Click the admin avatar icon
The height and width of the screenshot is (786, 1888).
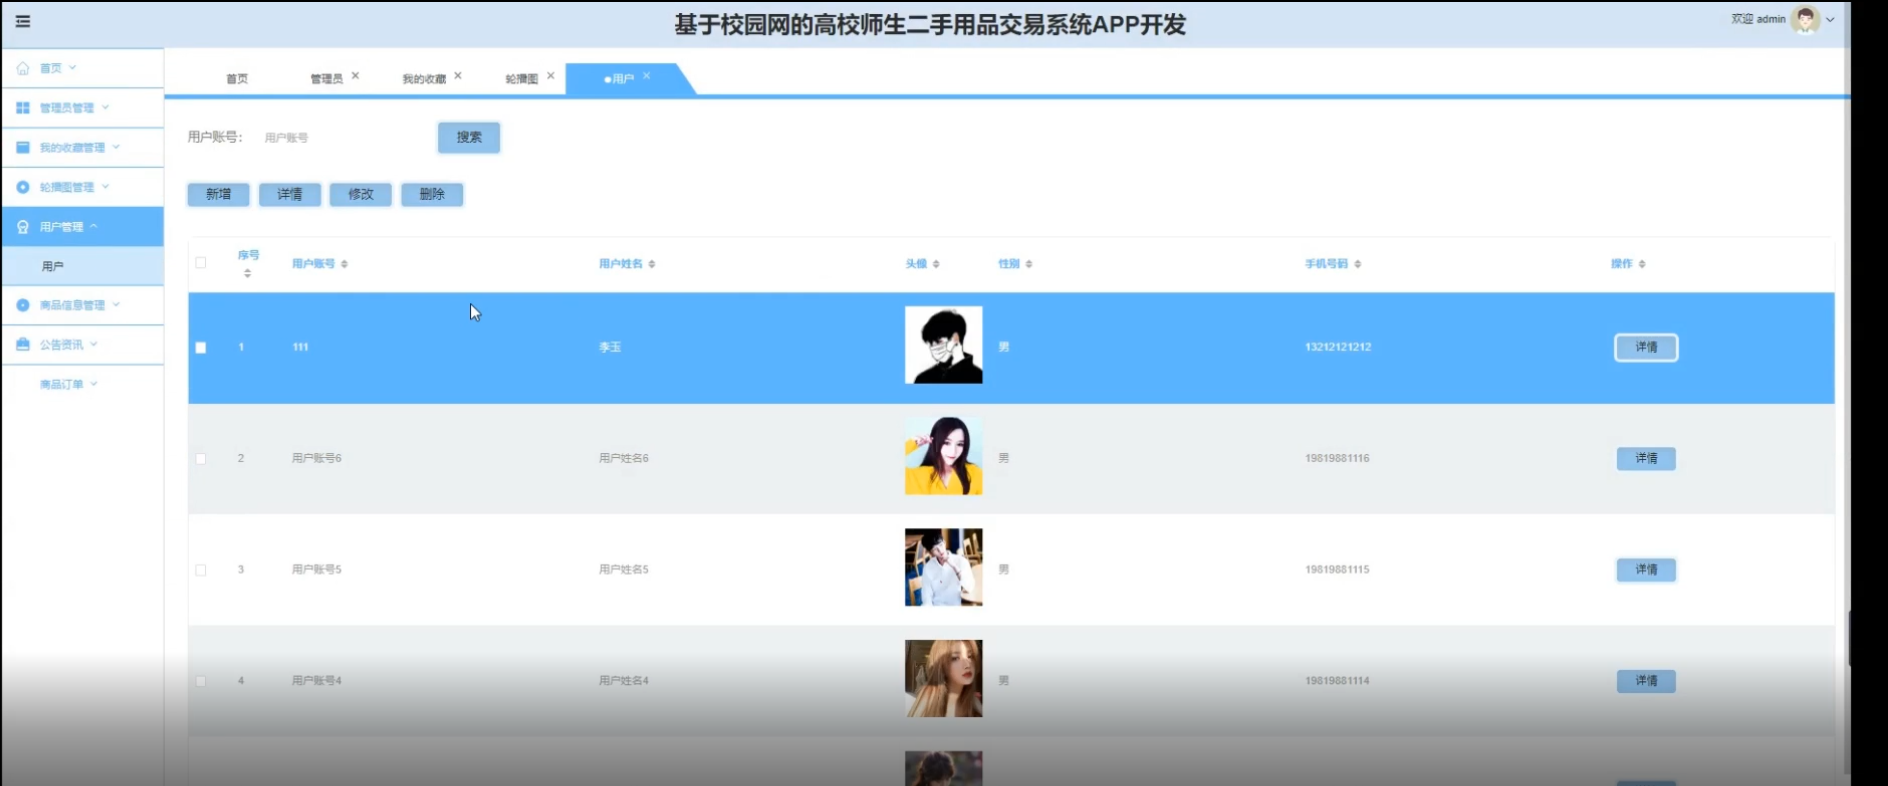1806,19
